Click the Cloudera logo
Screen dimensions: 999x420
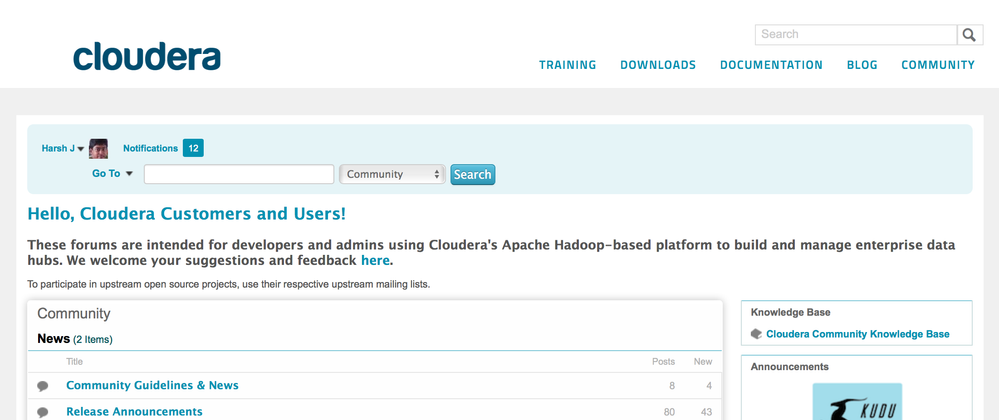[x=147, y=57]
